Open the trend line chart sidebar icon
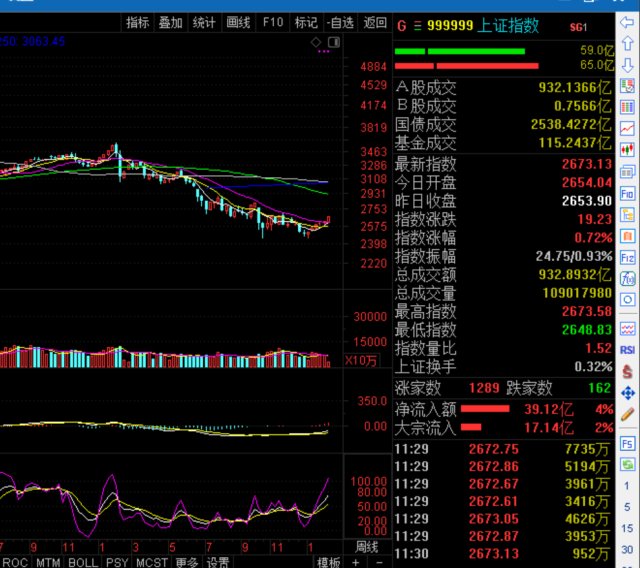Image resolution: width=640 pixels, height=568 pixels. pos(628,128)
